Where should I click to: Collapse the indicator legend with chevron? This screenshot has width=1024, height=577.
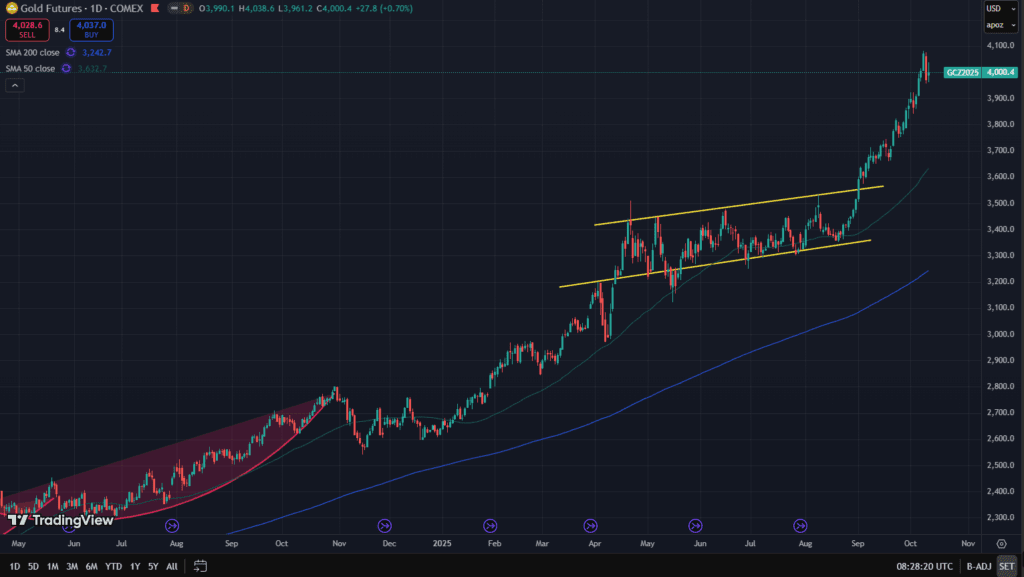(14, 86)
